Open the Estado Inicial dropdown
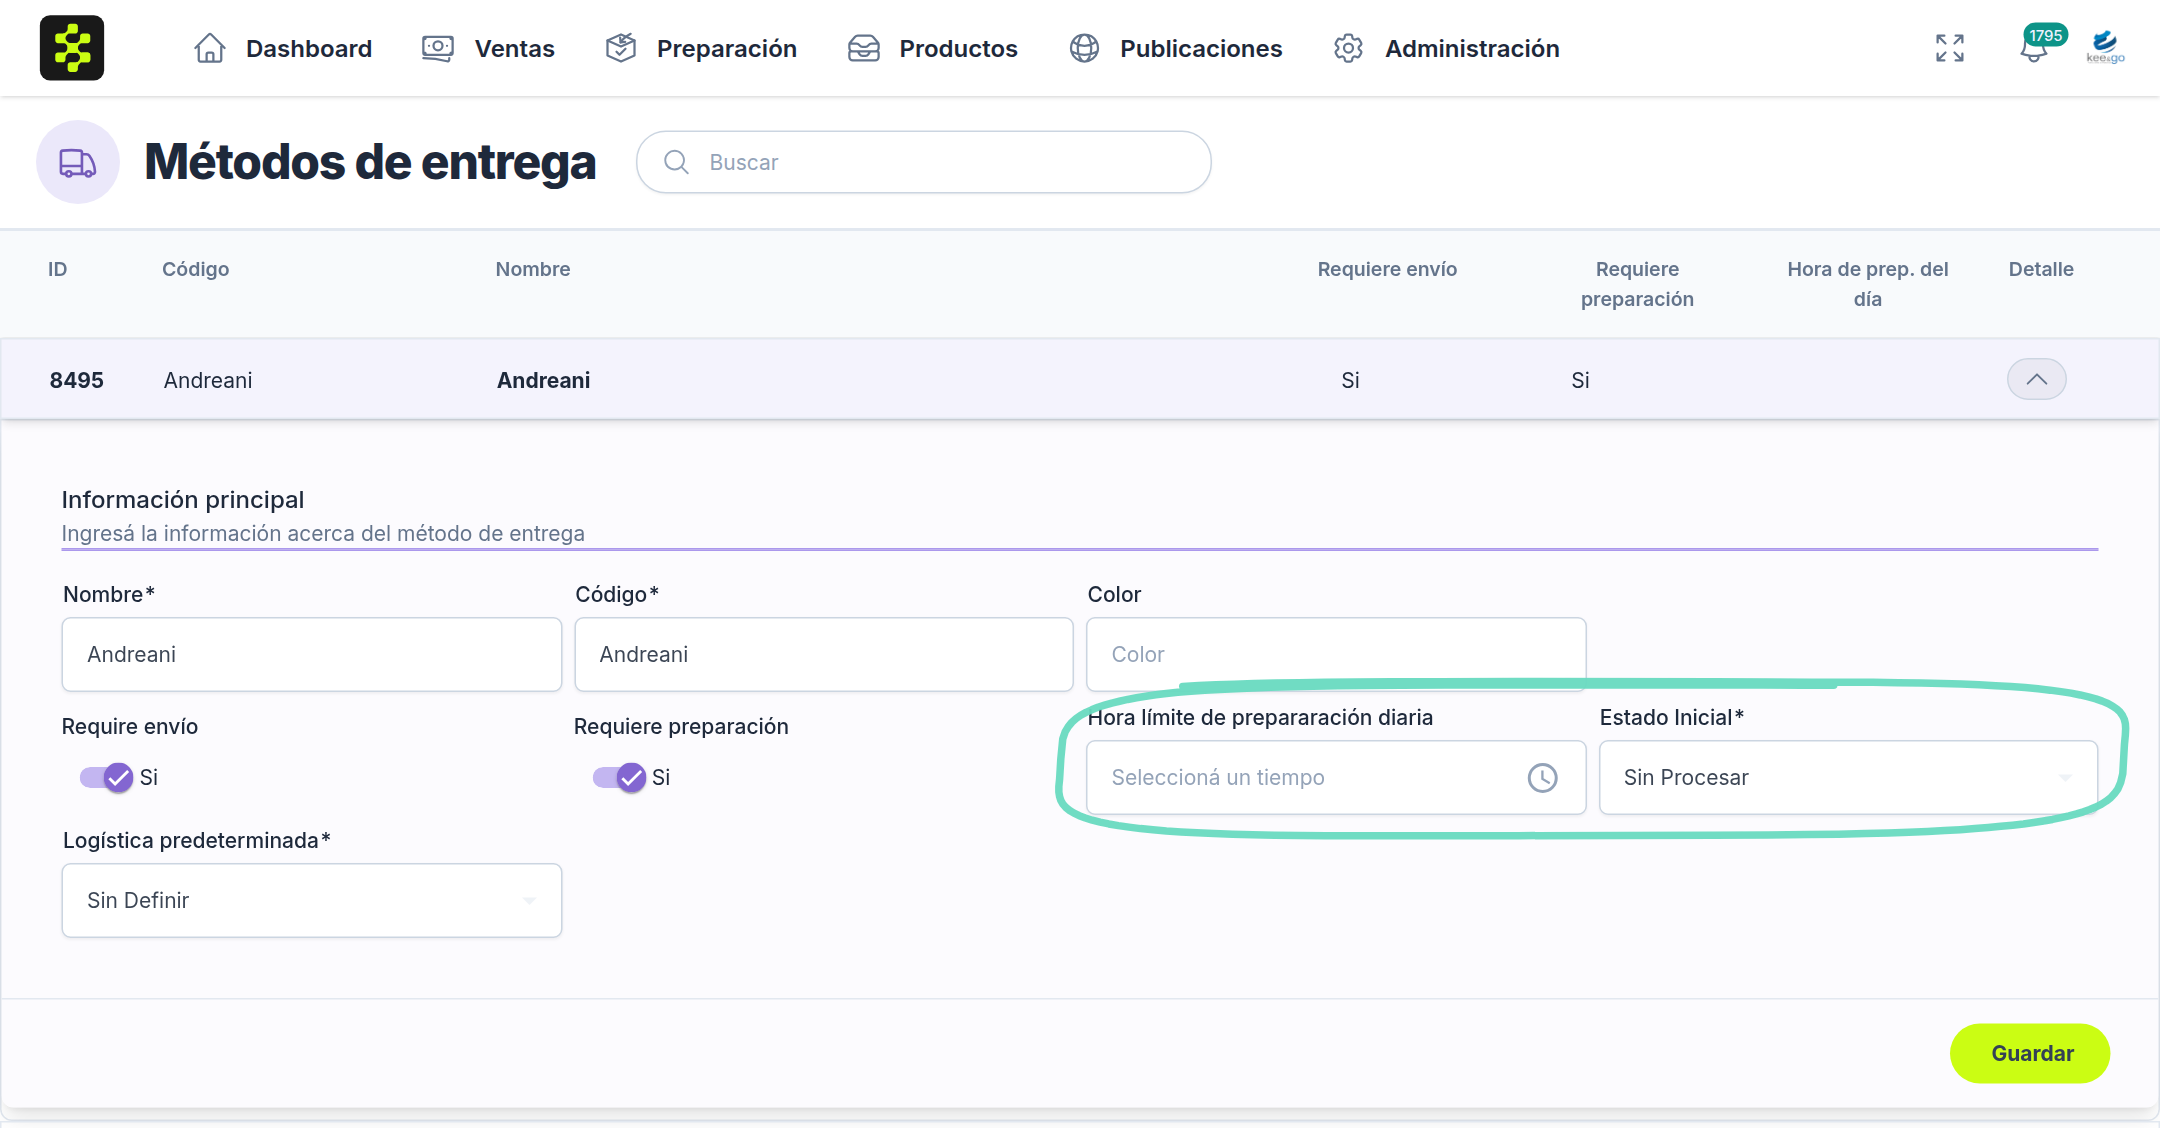The height and width of the screenshot is (1128, 2160). (1848, 777)
